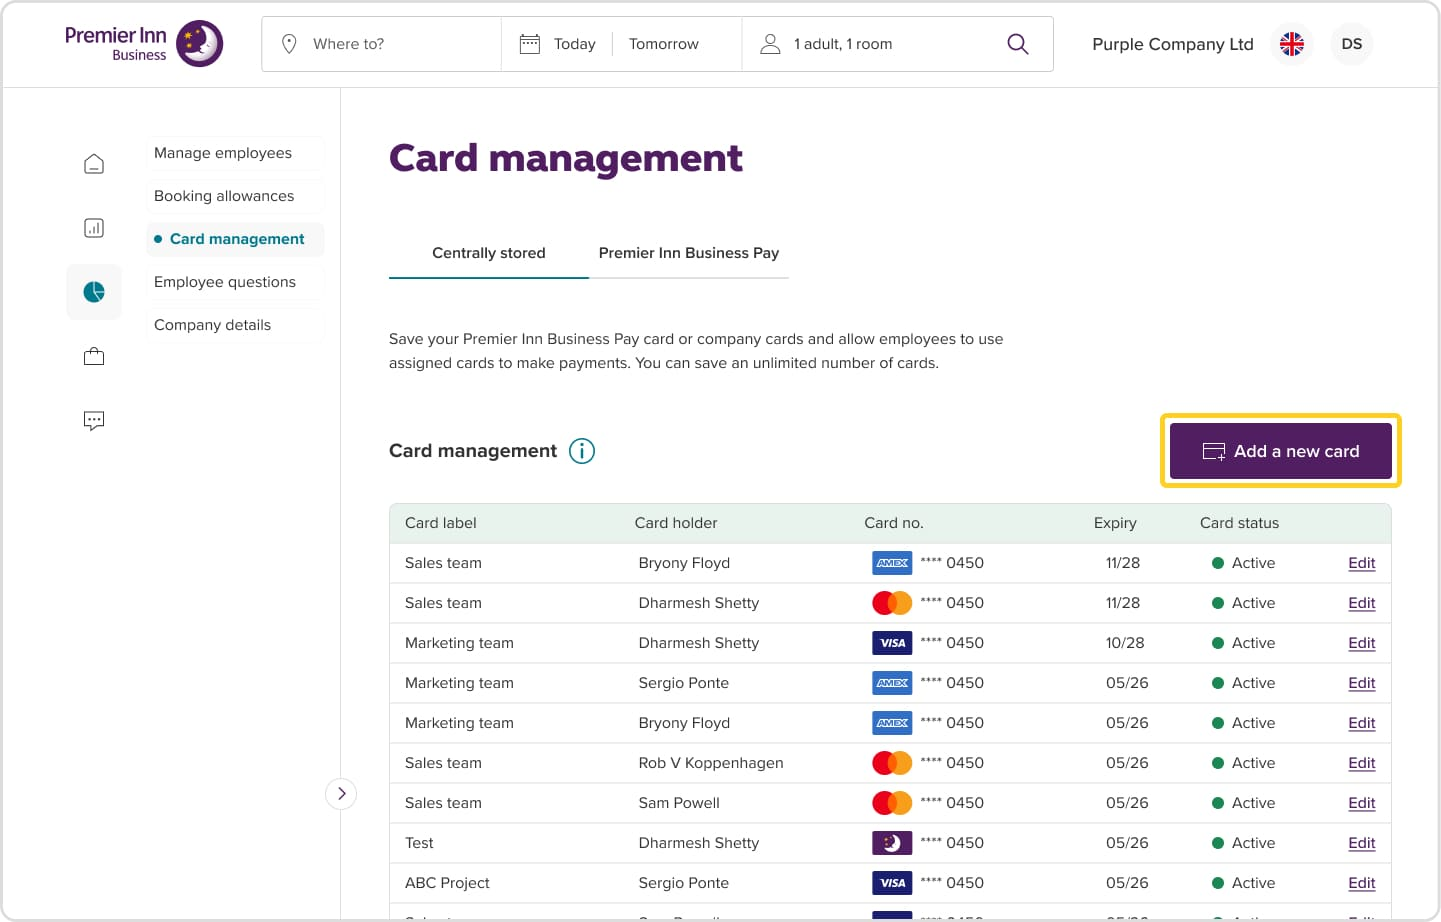
Task: Open the UK flag language selector
Action: 1292,44
